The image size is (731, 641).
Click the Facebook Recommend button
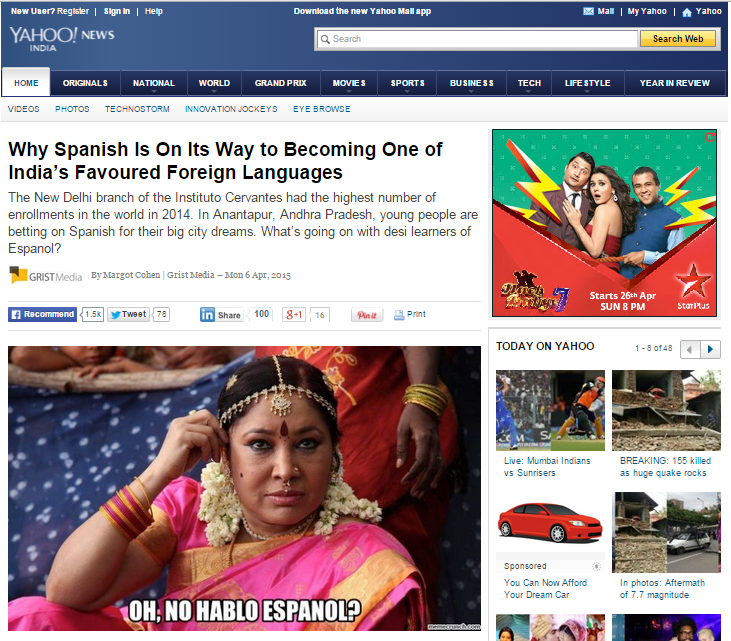pos(43,314)
